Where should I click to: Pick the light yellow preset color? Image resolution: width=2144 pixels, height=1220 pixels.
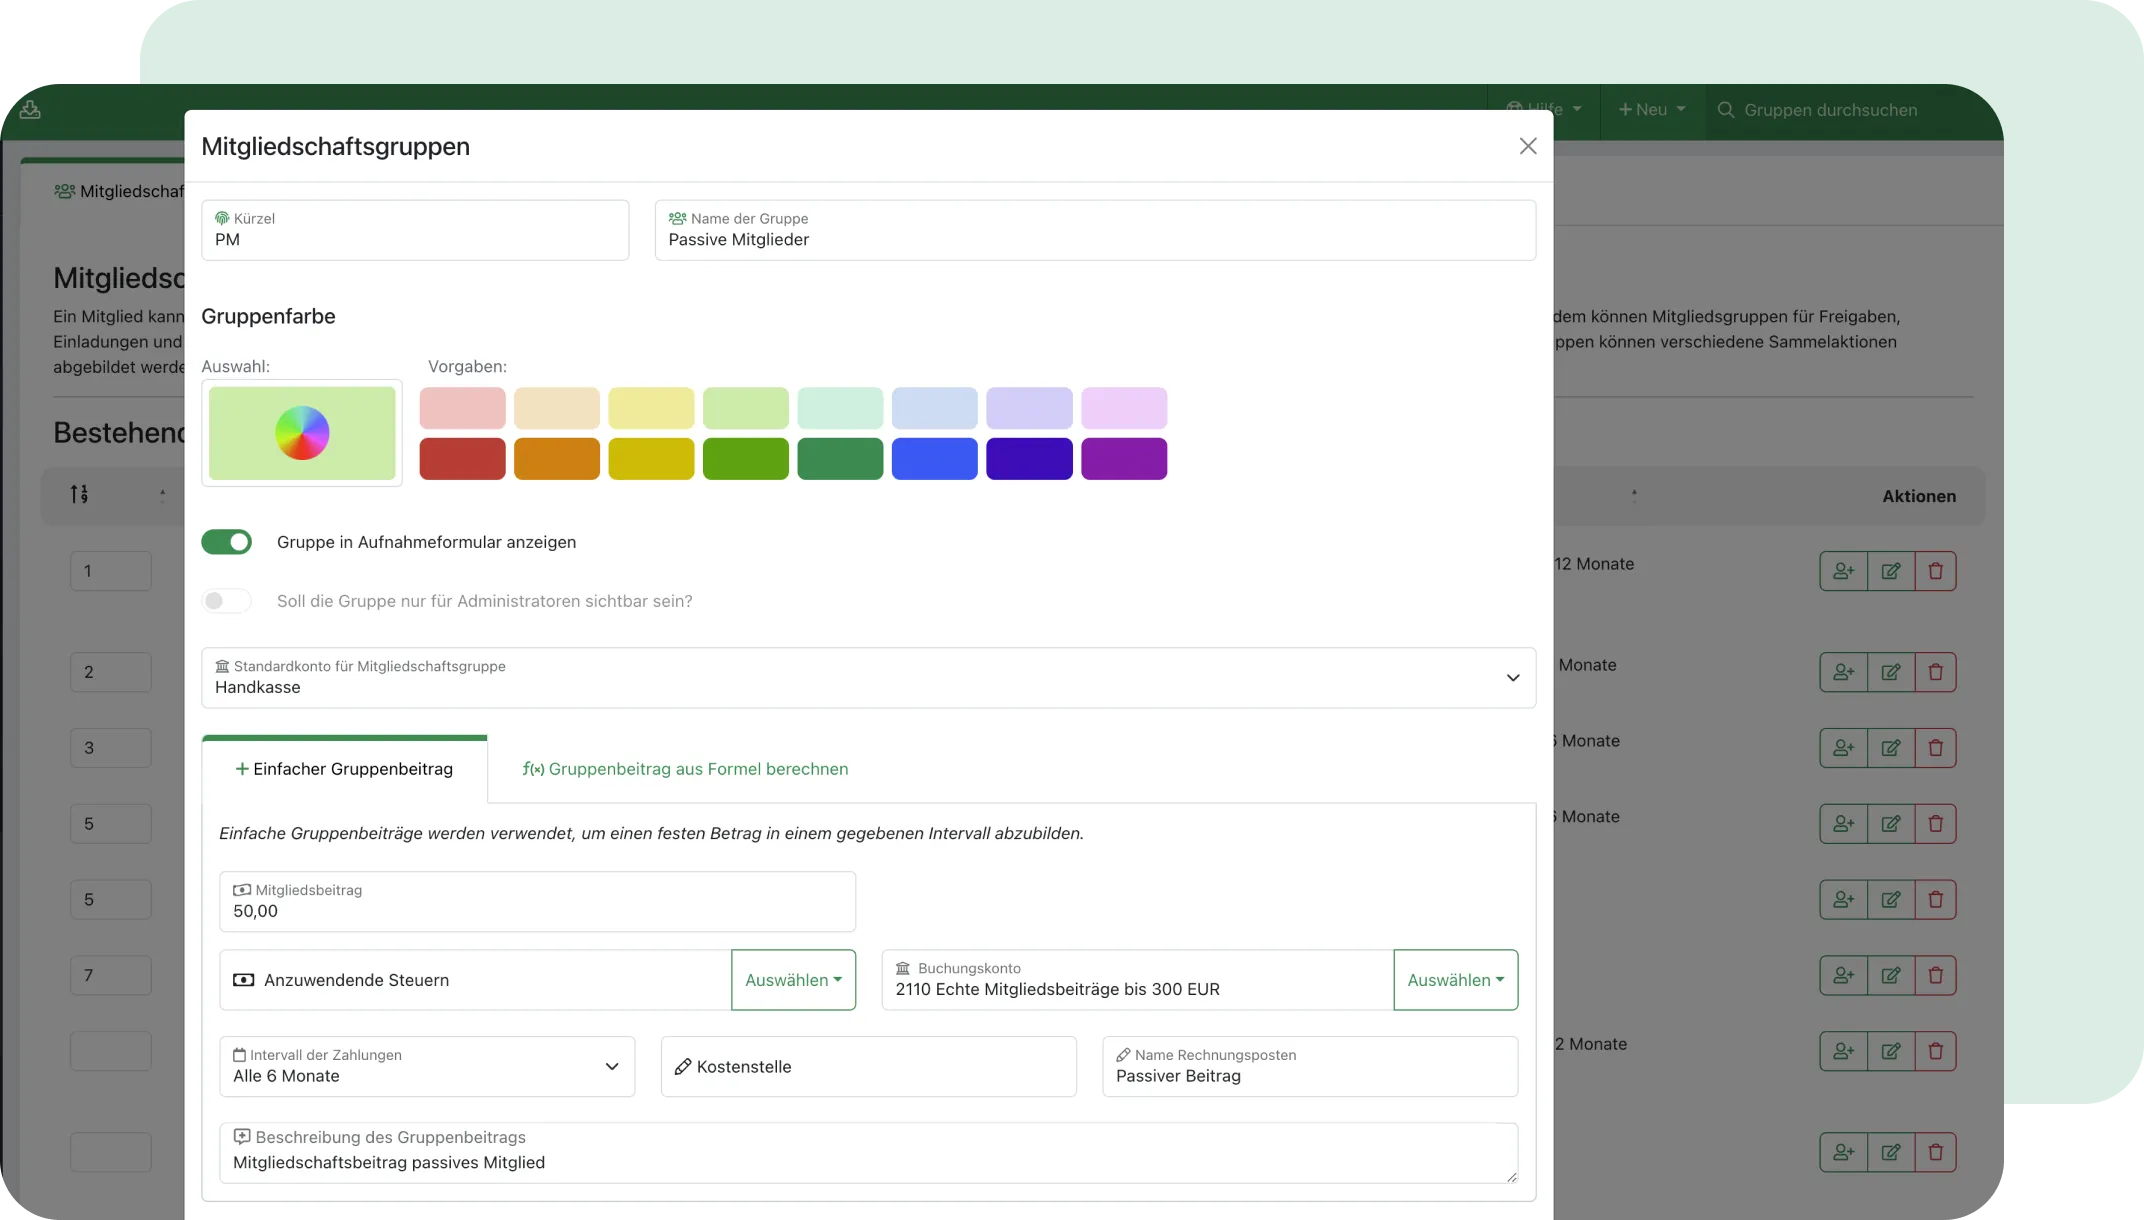(x=651, y=408)
